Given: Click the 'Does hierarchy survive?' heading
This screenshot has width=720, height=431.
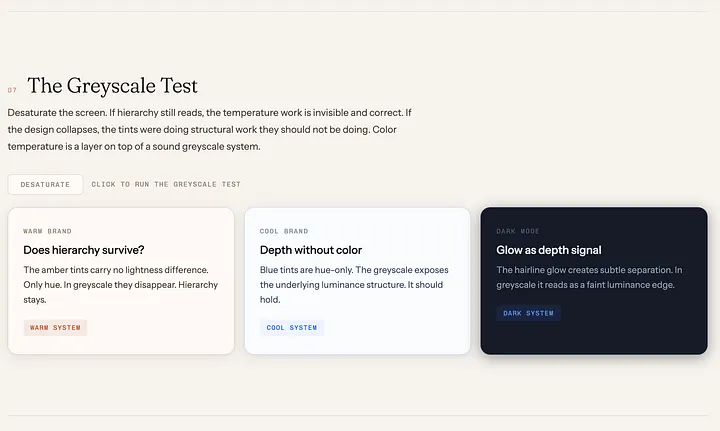Looking at the screenshot, I should (84, 250).
